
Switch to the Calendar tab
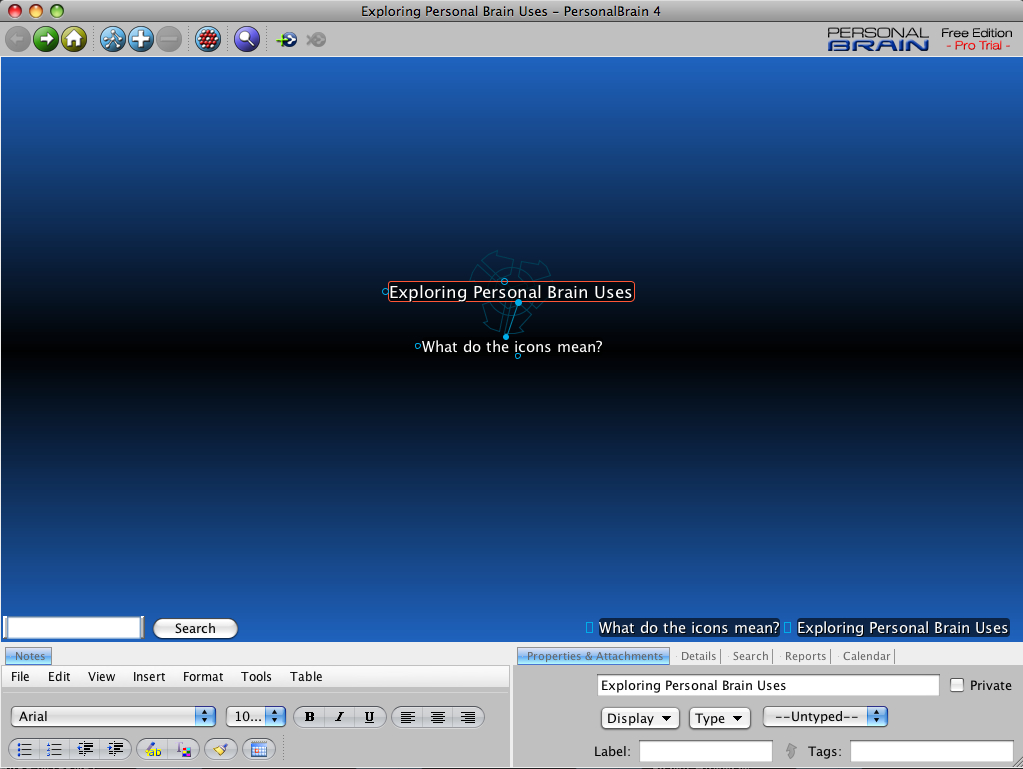point(866,656)
